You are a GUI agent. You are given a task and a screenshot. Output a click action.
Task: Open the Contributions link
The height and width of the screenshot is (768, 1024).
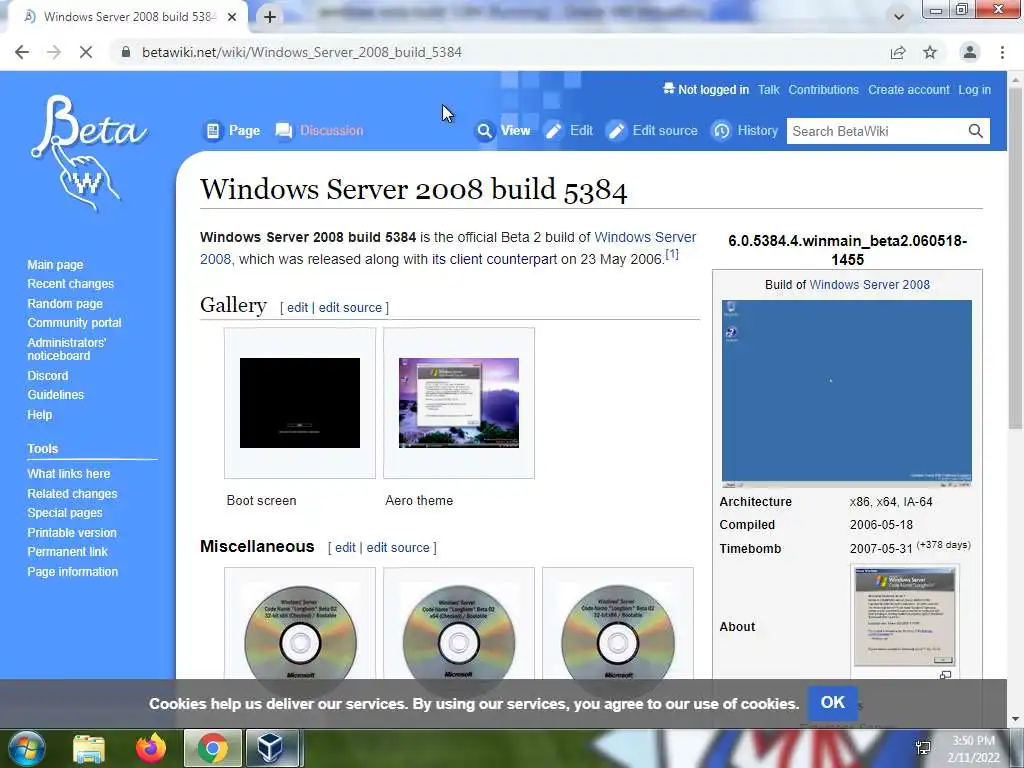[x=824, y=90]
